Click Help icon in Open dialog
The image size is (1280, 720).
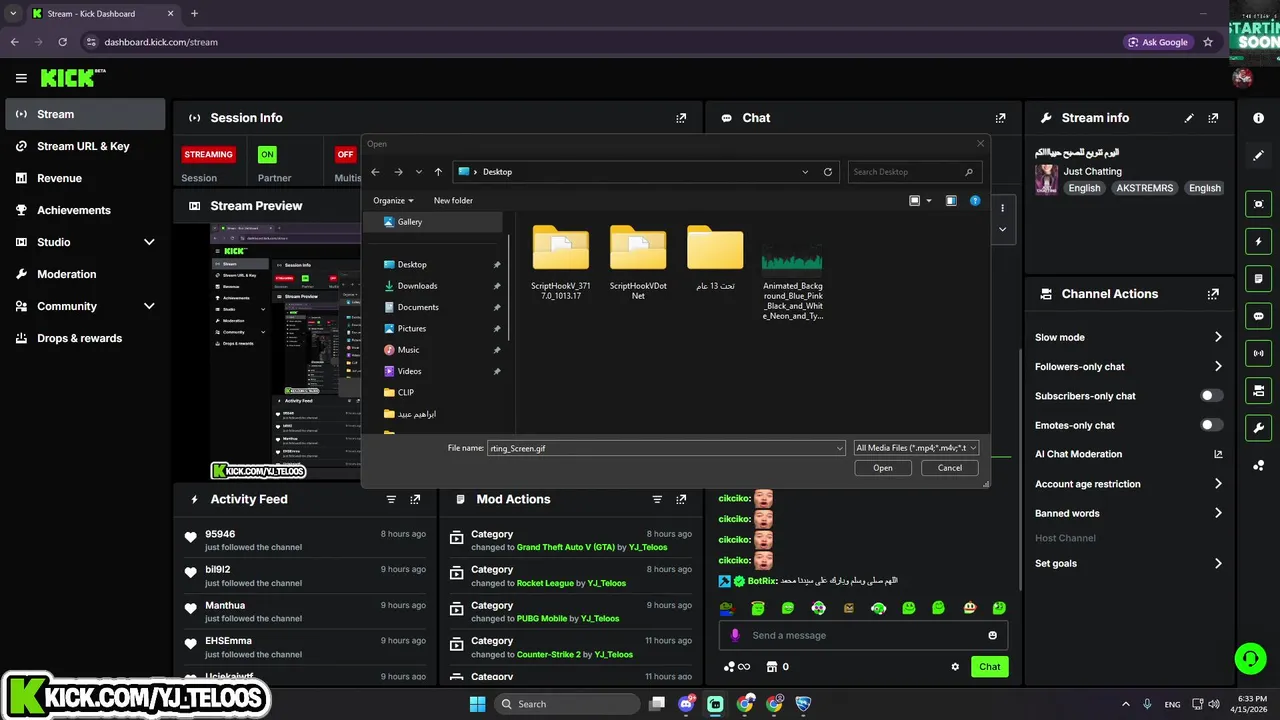[x=975, y=201]
